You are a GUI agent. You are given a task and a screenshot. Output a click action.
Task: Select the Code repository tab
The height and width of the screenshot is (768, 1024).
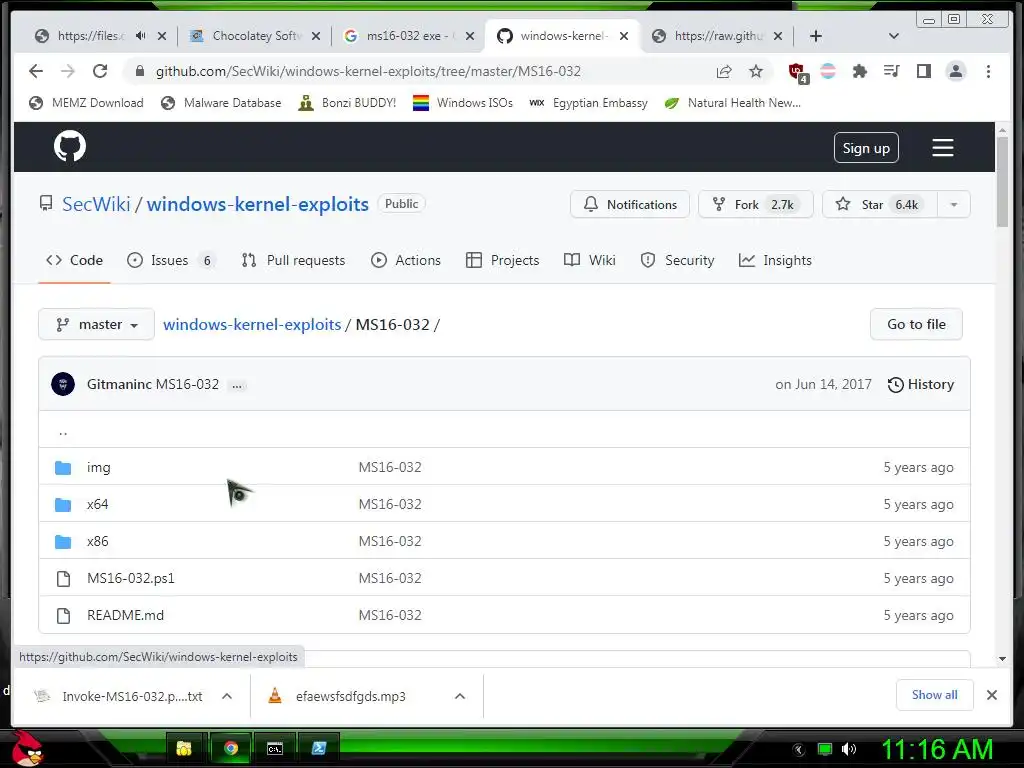tap(74, 261)
